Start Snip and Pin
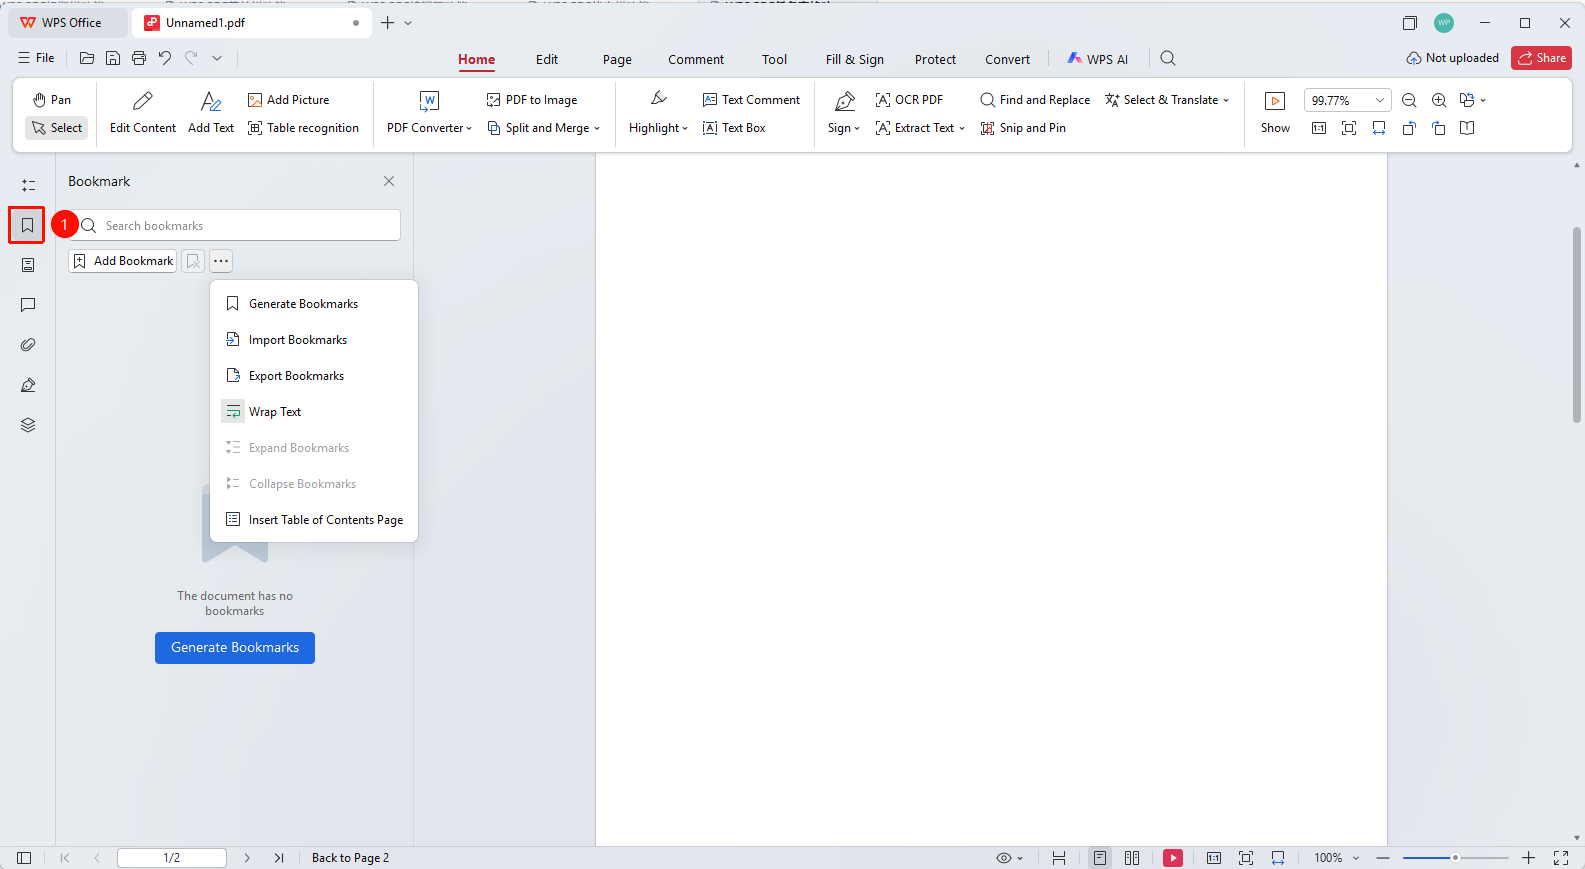 pyautogui.click(x=1023, y=128)
